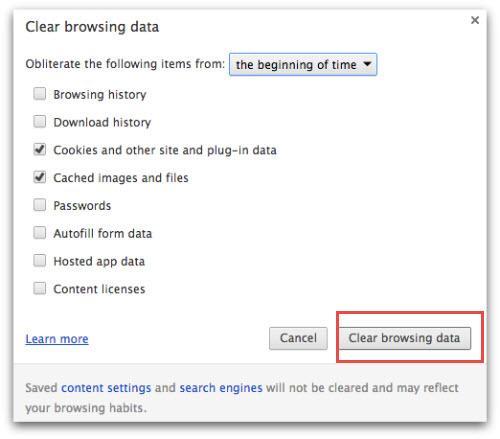Follow the search engines link
Image resolution: width=500 pixels, height=439 pixels.
click(221, 388)
